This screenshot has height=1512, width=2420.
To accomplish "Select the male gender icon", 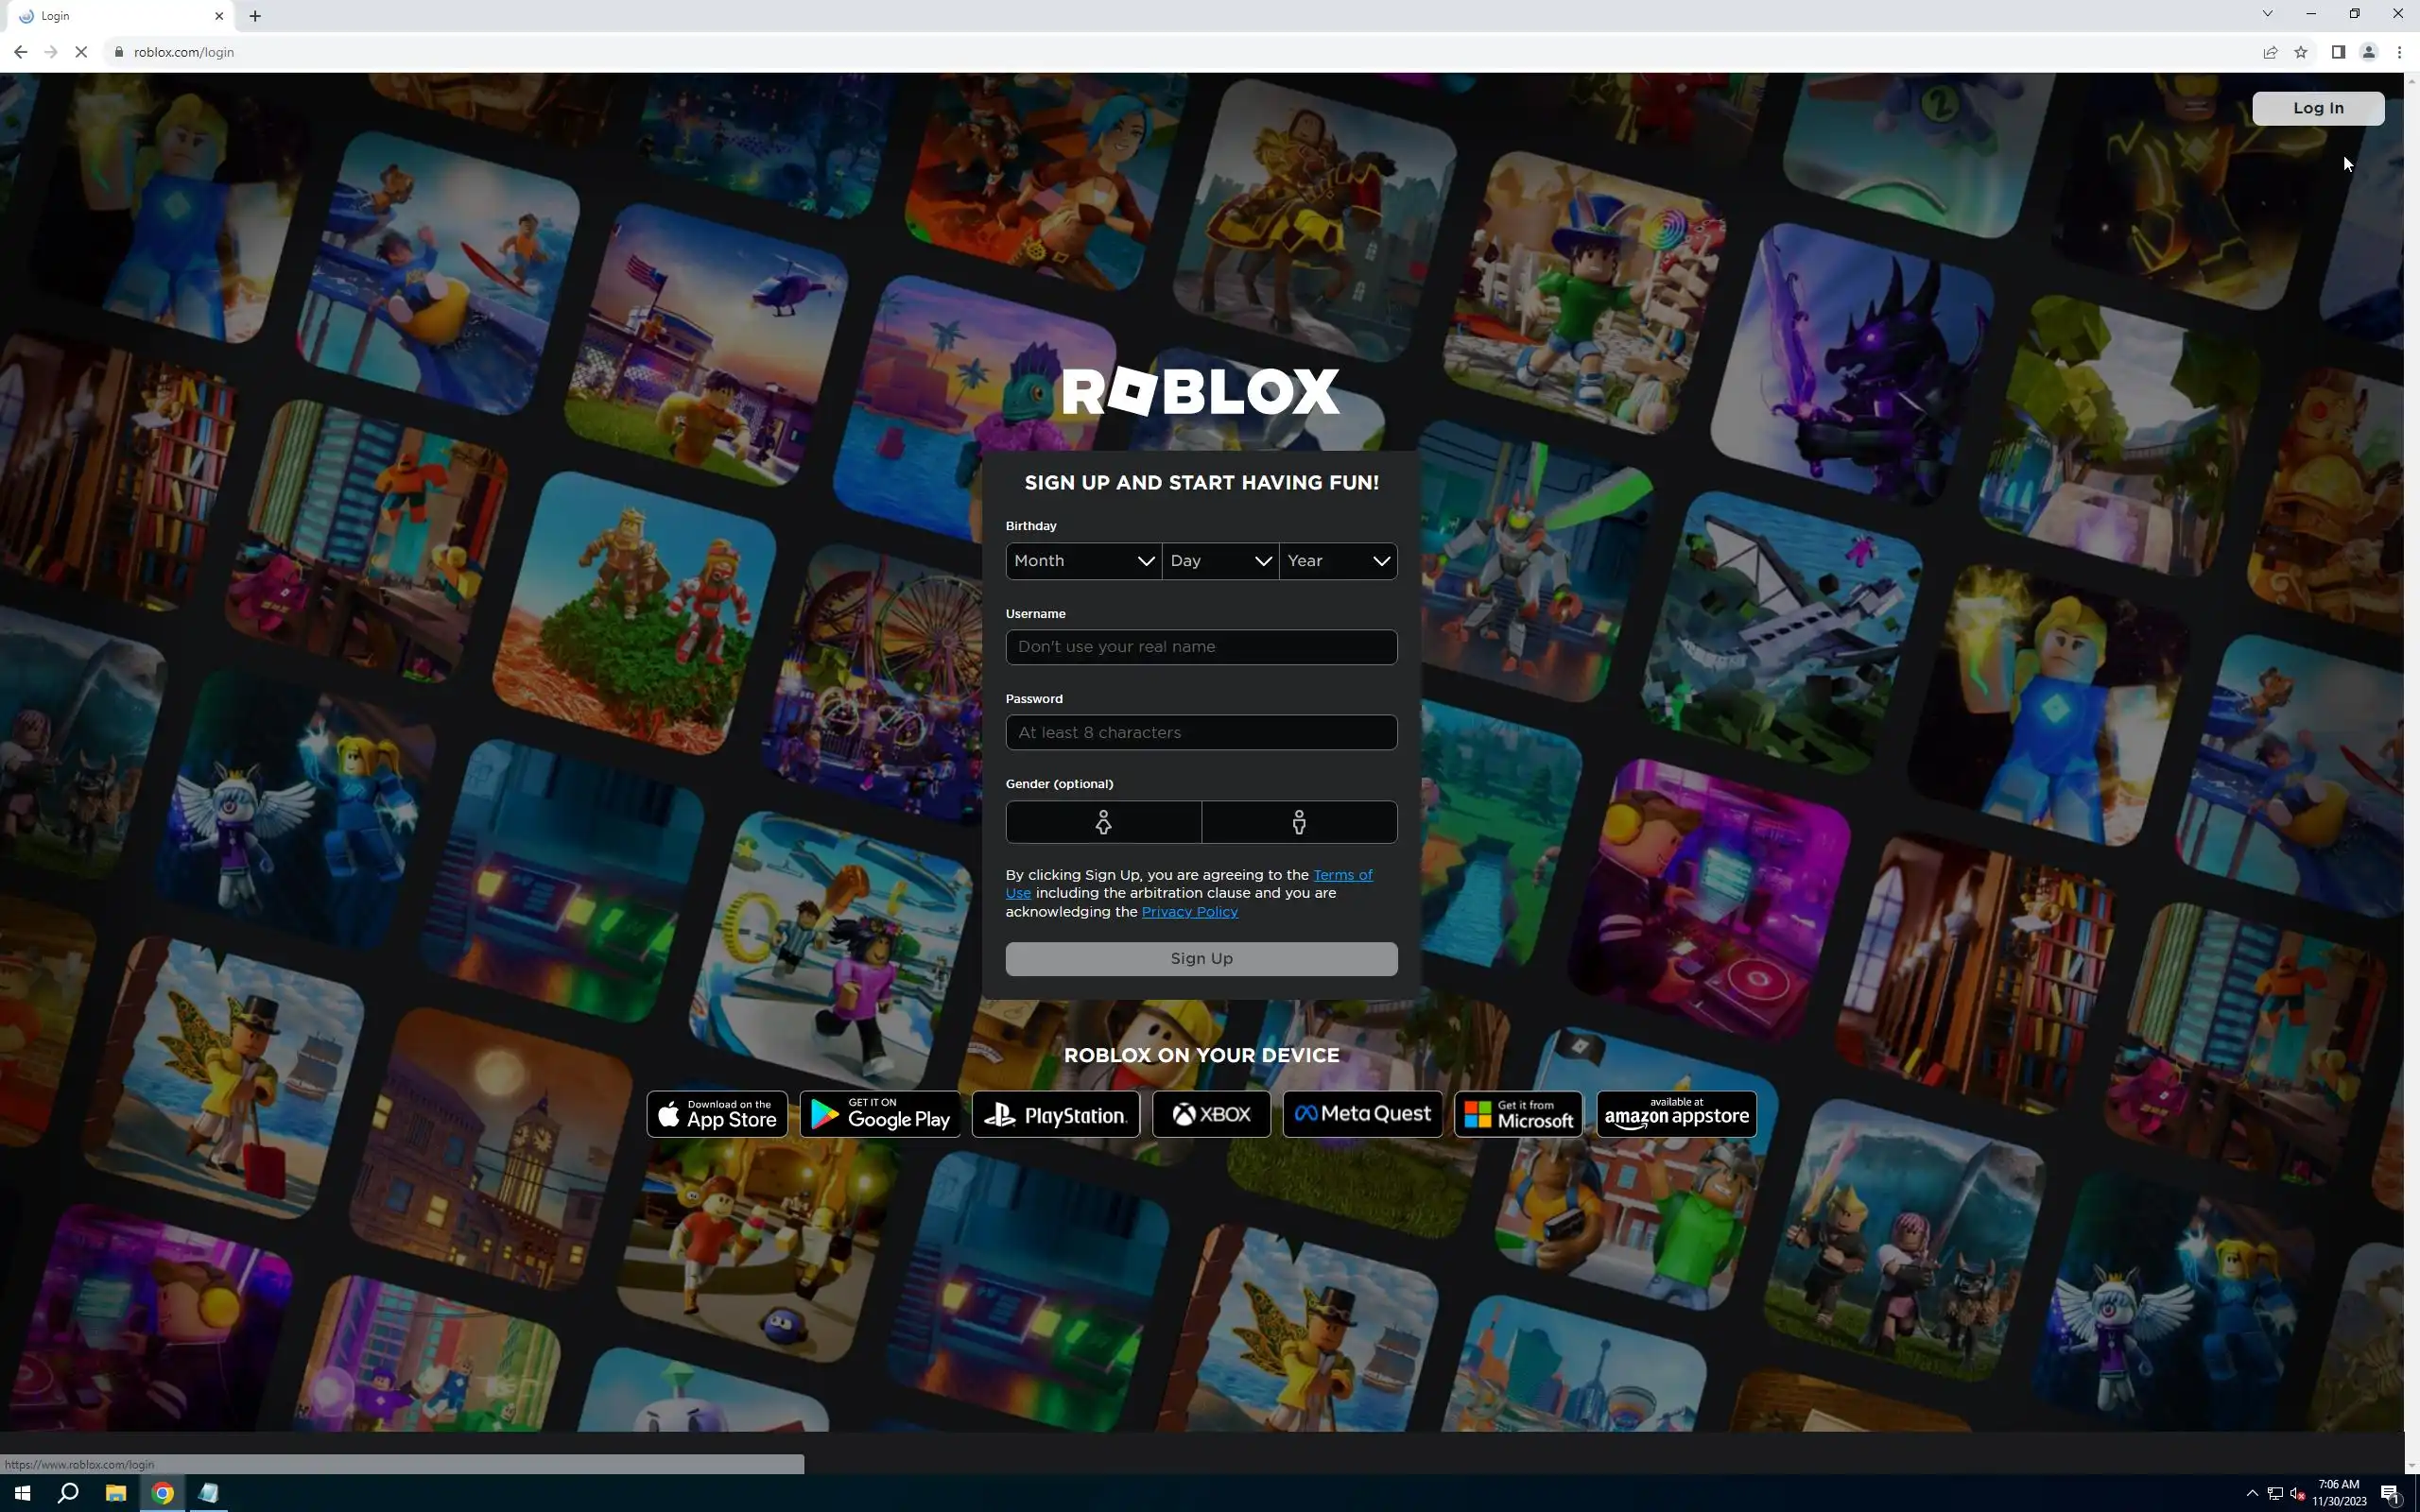I will (1299, 822).
